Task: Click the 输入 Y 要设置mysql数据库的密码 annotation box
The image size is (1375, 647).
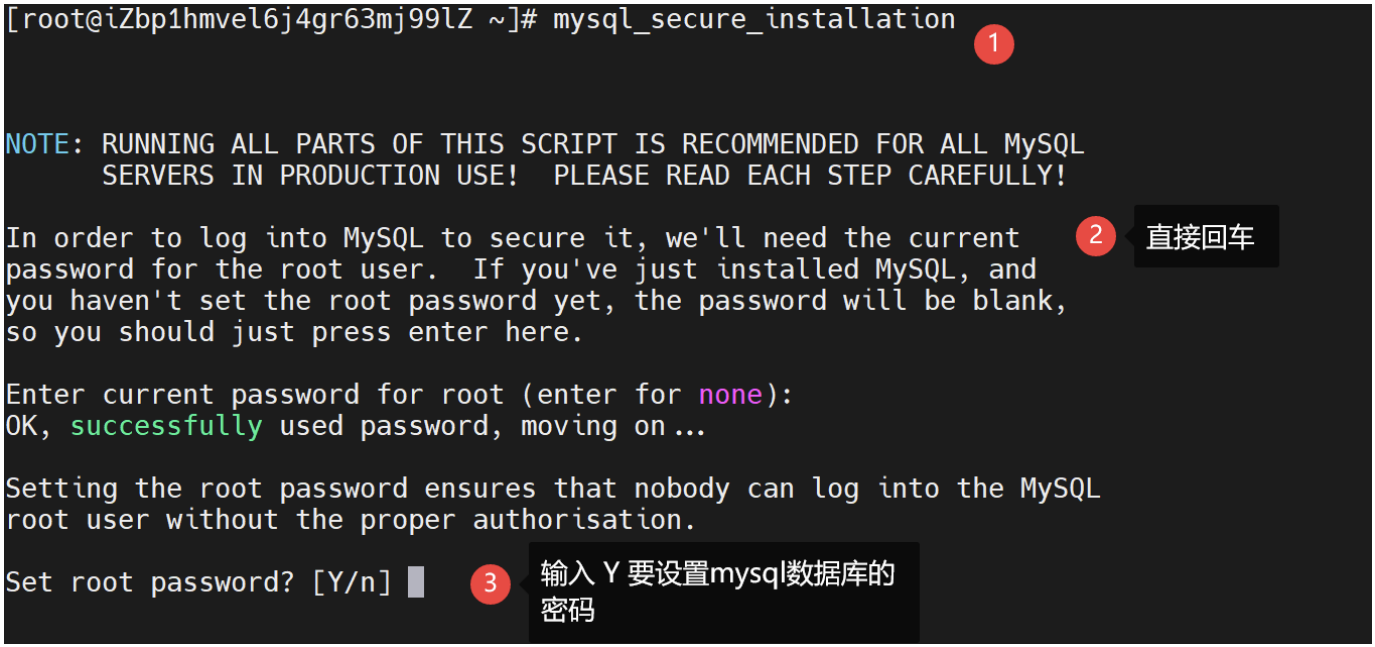Action: 724,592
